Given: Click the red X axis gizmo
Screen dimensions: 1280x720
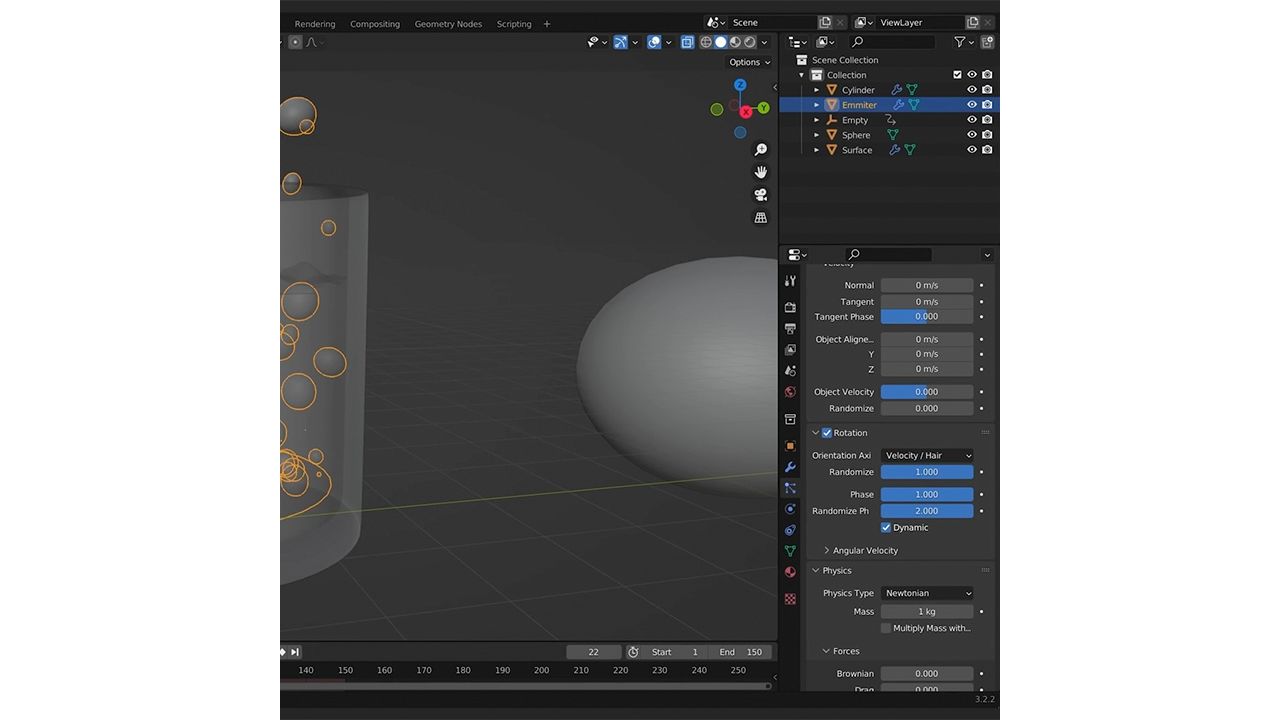Looking at the screenshot, I should [745, 112].
